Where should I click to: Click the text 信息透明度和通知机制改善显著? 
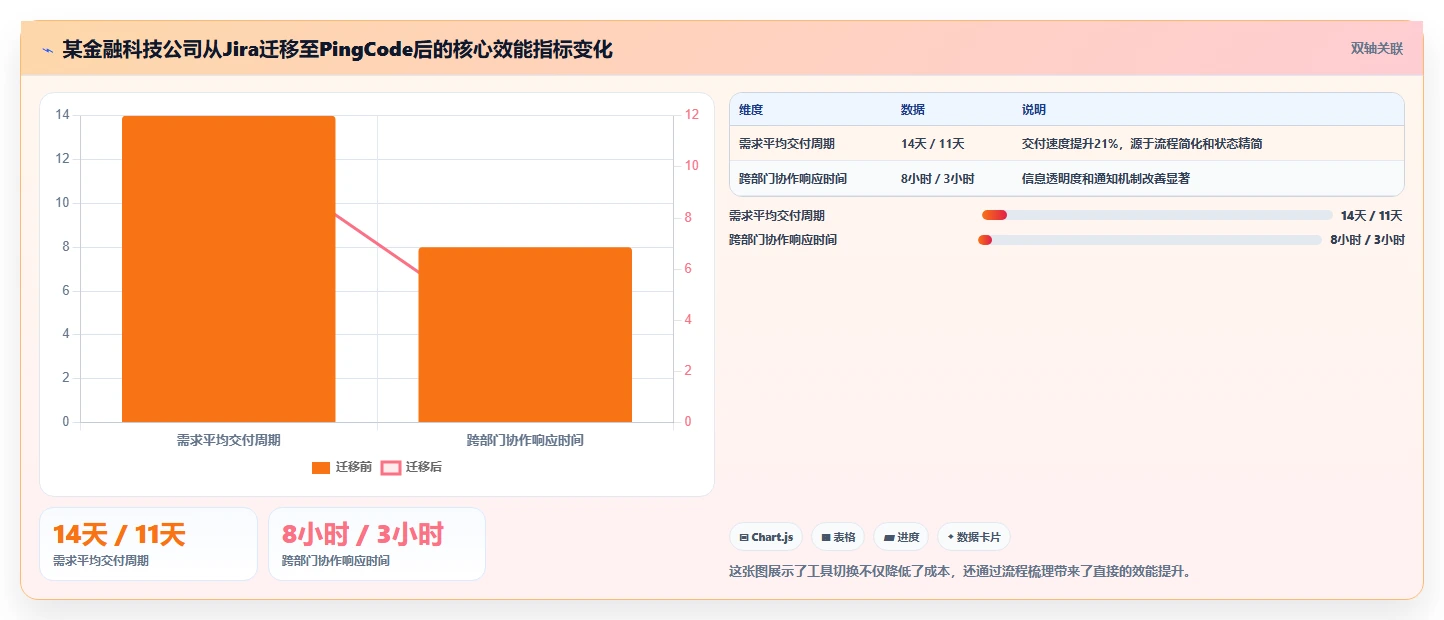point(1106,179)
